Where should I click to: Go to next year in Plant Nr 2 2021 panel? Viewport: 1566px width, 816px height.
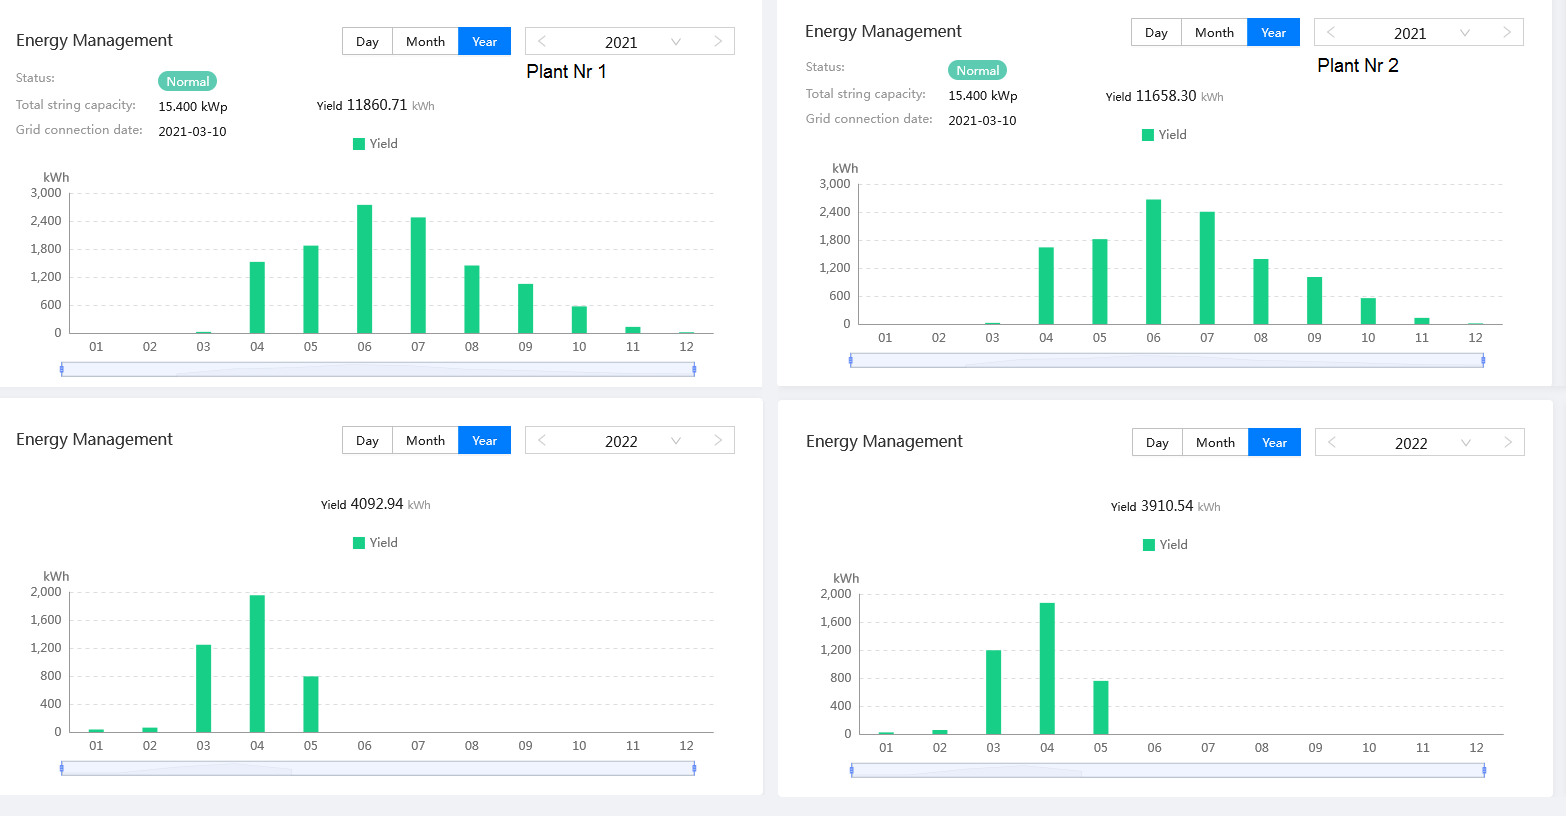coord(1506,32)
